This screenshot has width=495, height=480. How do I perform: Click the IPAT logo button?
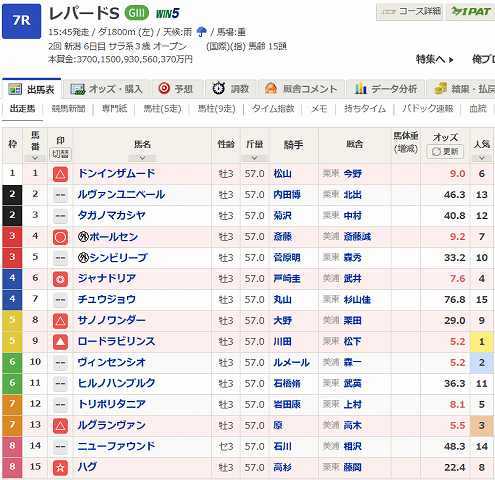tap(471, 12)
